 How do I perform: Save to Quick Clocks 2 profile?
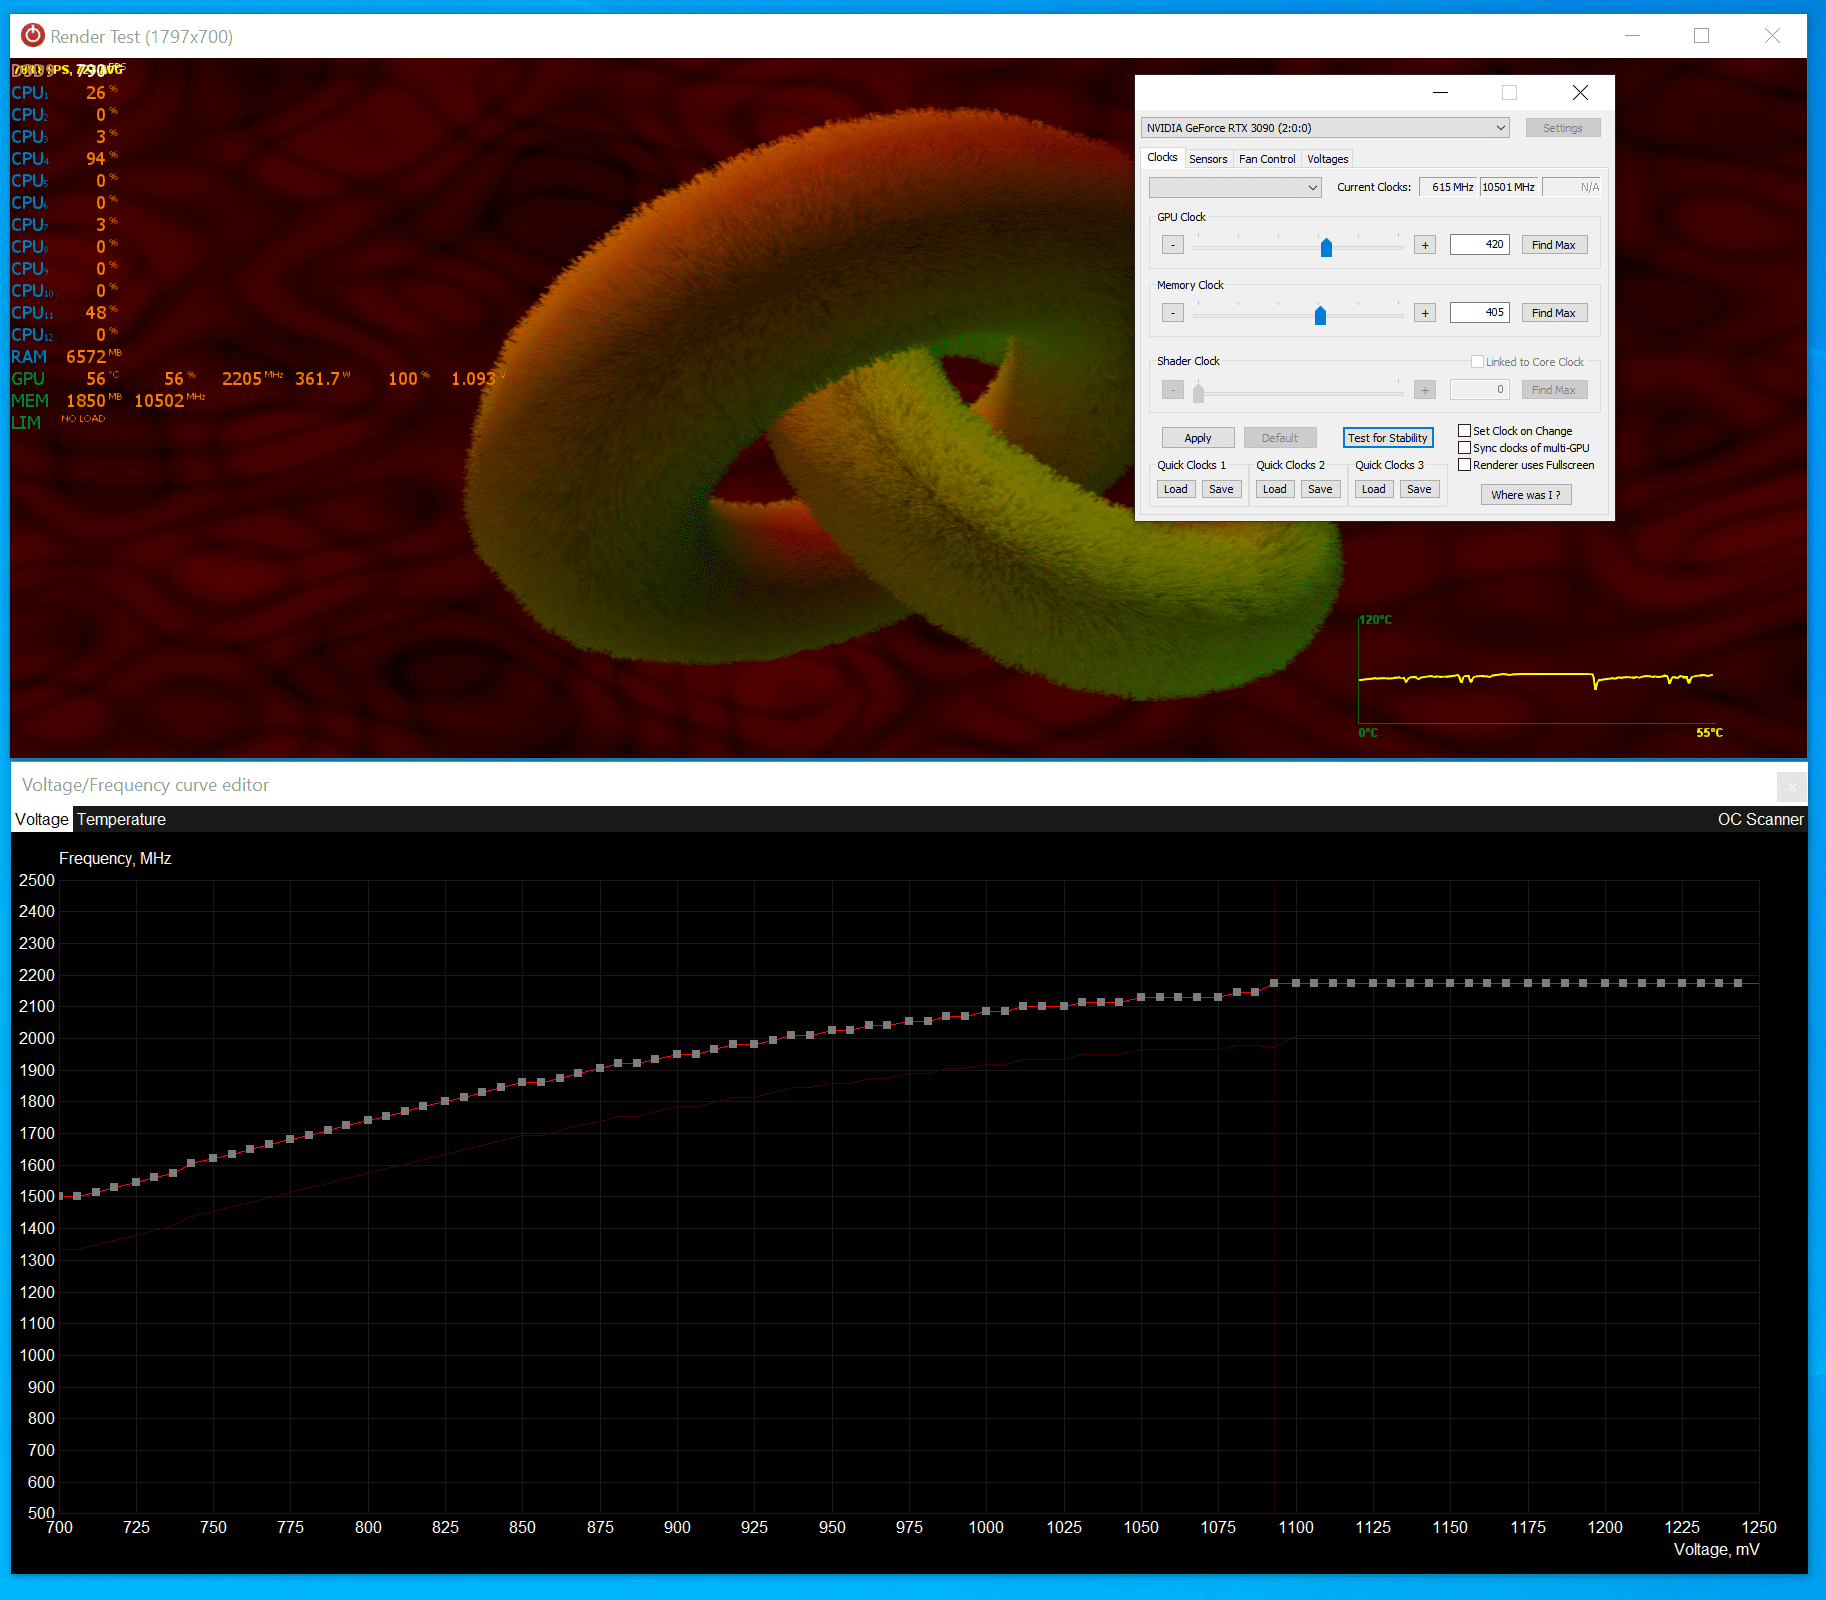(1320, 489)
